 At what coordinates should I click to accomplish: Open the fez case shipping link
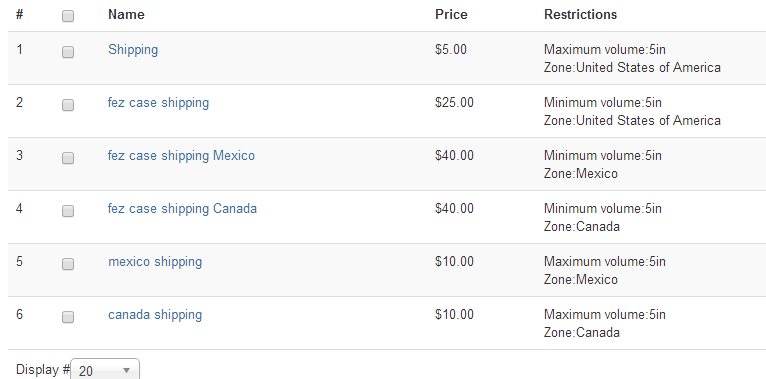tap(158, 103)
